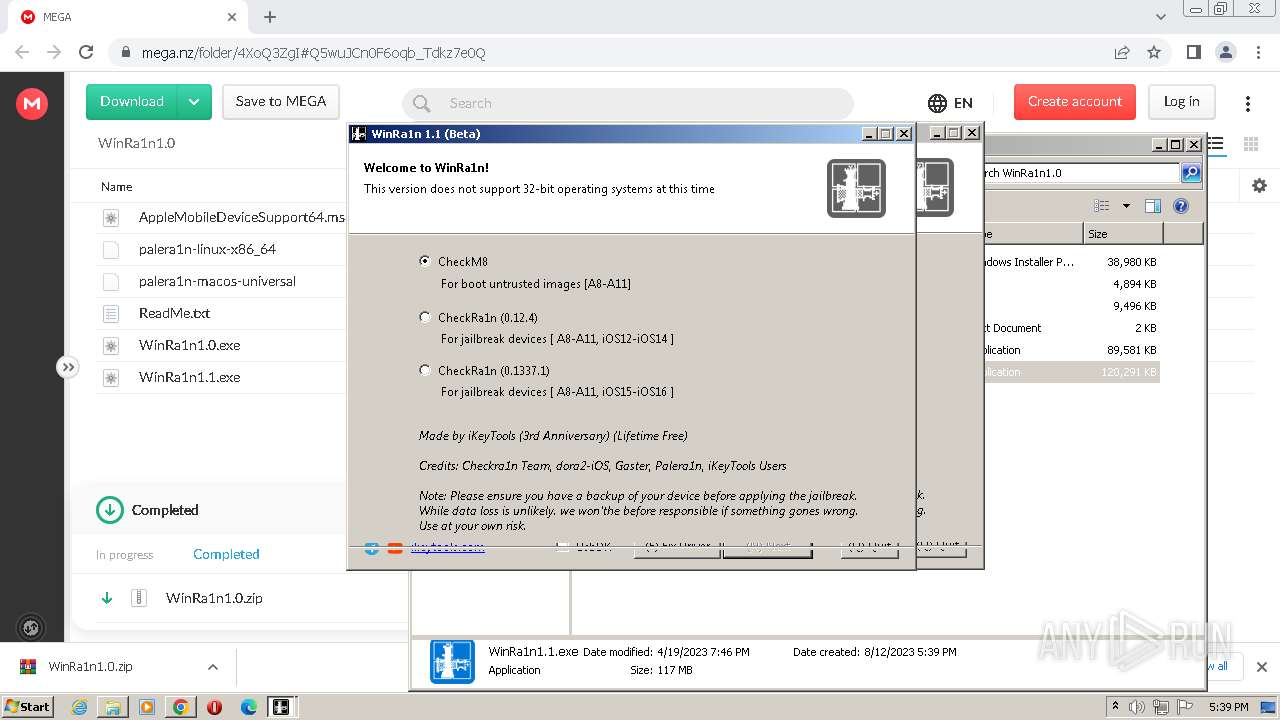The image size is (1280, 720).
Task: Sort Explorer files by the Size column
Action: tap(1123, 234)
